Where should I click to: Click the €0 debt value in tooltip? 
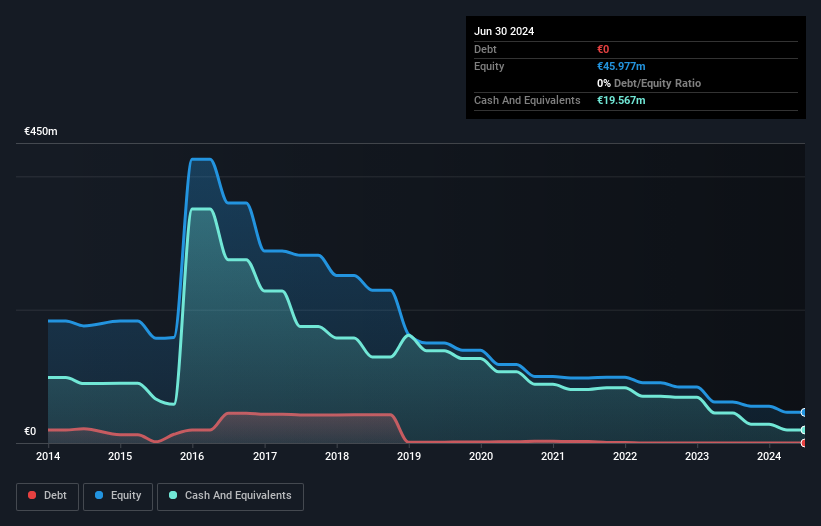tap(603, 49)
